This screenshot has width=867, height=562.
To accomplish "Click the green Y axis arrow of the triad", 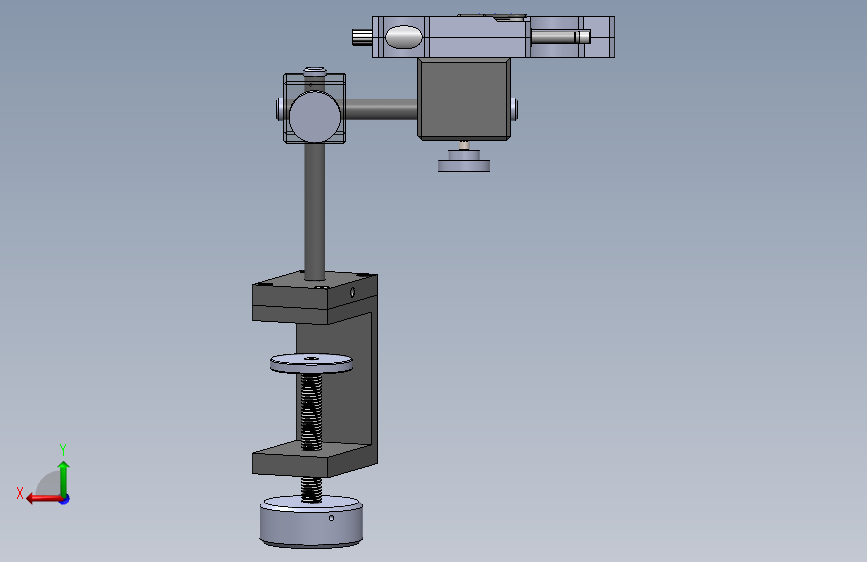I will click(x=64, y=477).
